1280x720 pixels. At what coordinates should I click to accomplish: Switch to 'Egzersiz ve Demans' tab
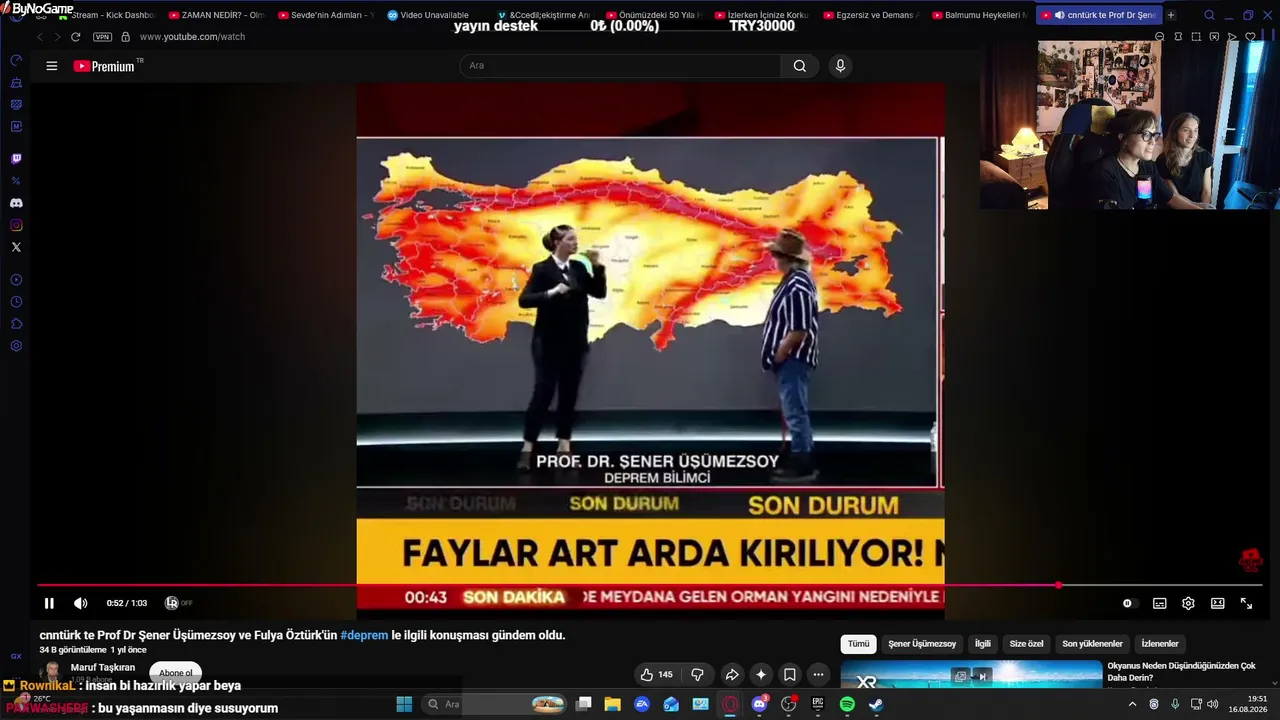[870, 15]
